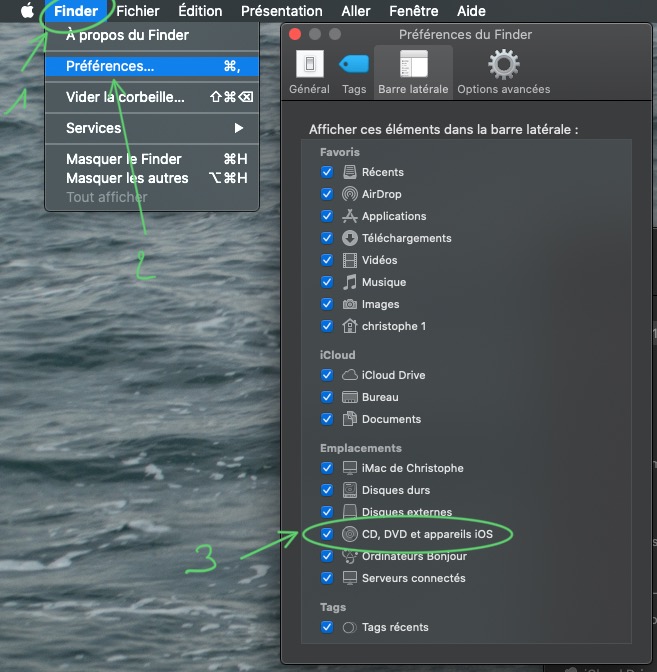This screenshot has height=672, width=657.
Task: Click the Images camera icon
Action: (x=350, y=304)
